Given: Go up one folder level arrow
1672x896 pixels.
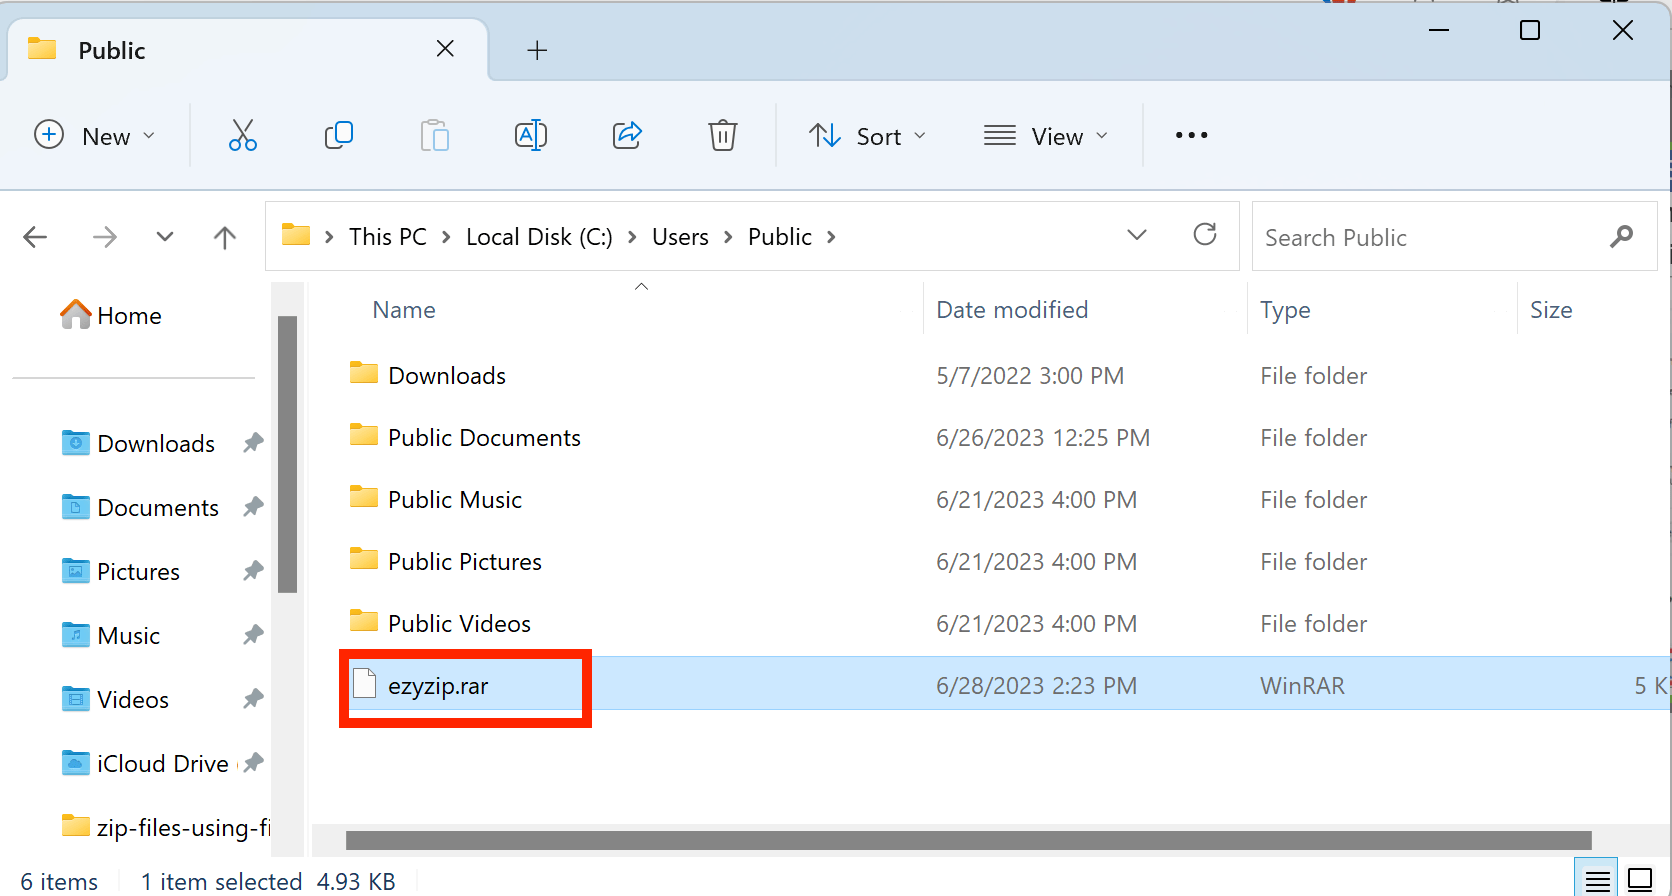Looking at the screenshot, I should [x=225, y=237].
